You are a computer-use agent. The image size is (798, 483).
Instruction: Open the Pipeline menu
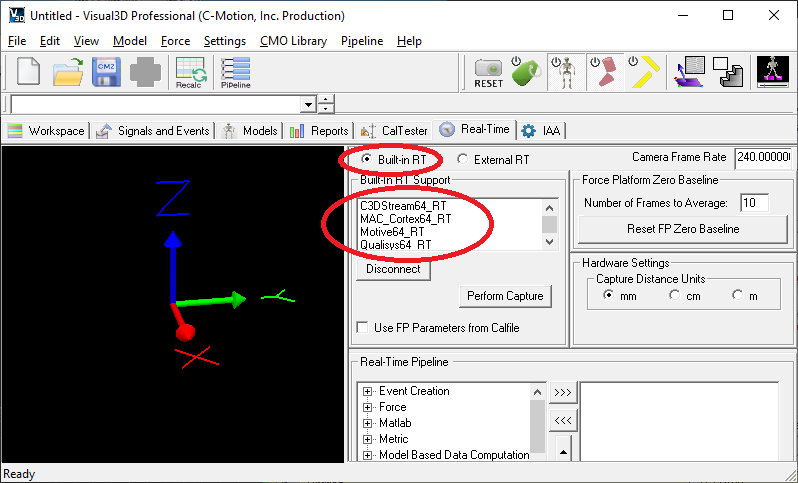tap(362, 41)
